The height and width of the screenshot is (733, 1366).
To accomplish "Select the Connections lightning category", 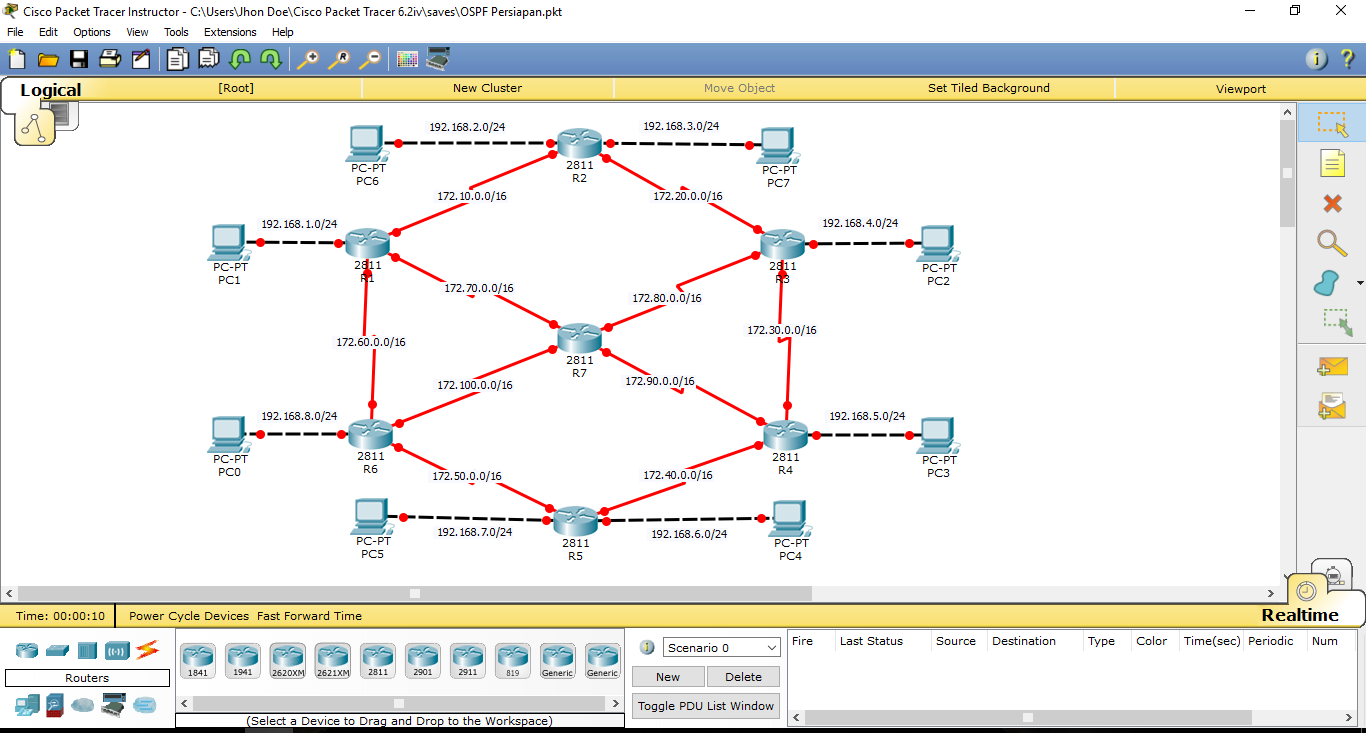I will click(145, 650).
